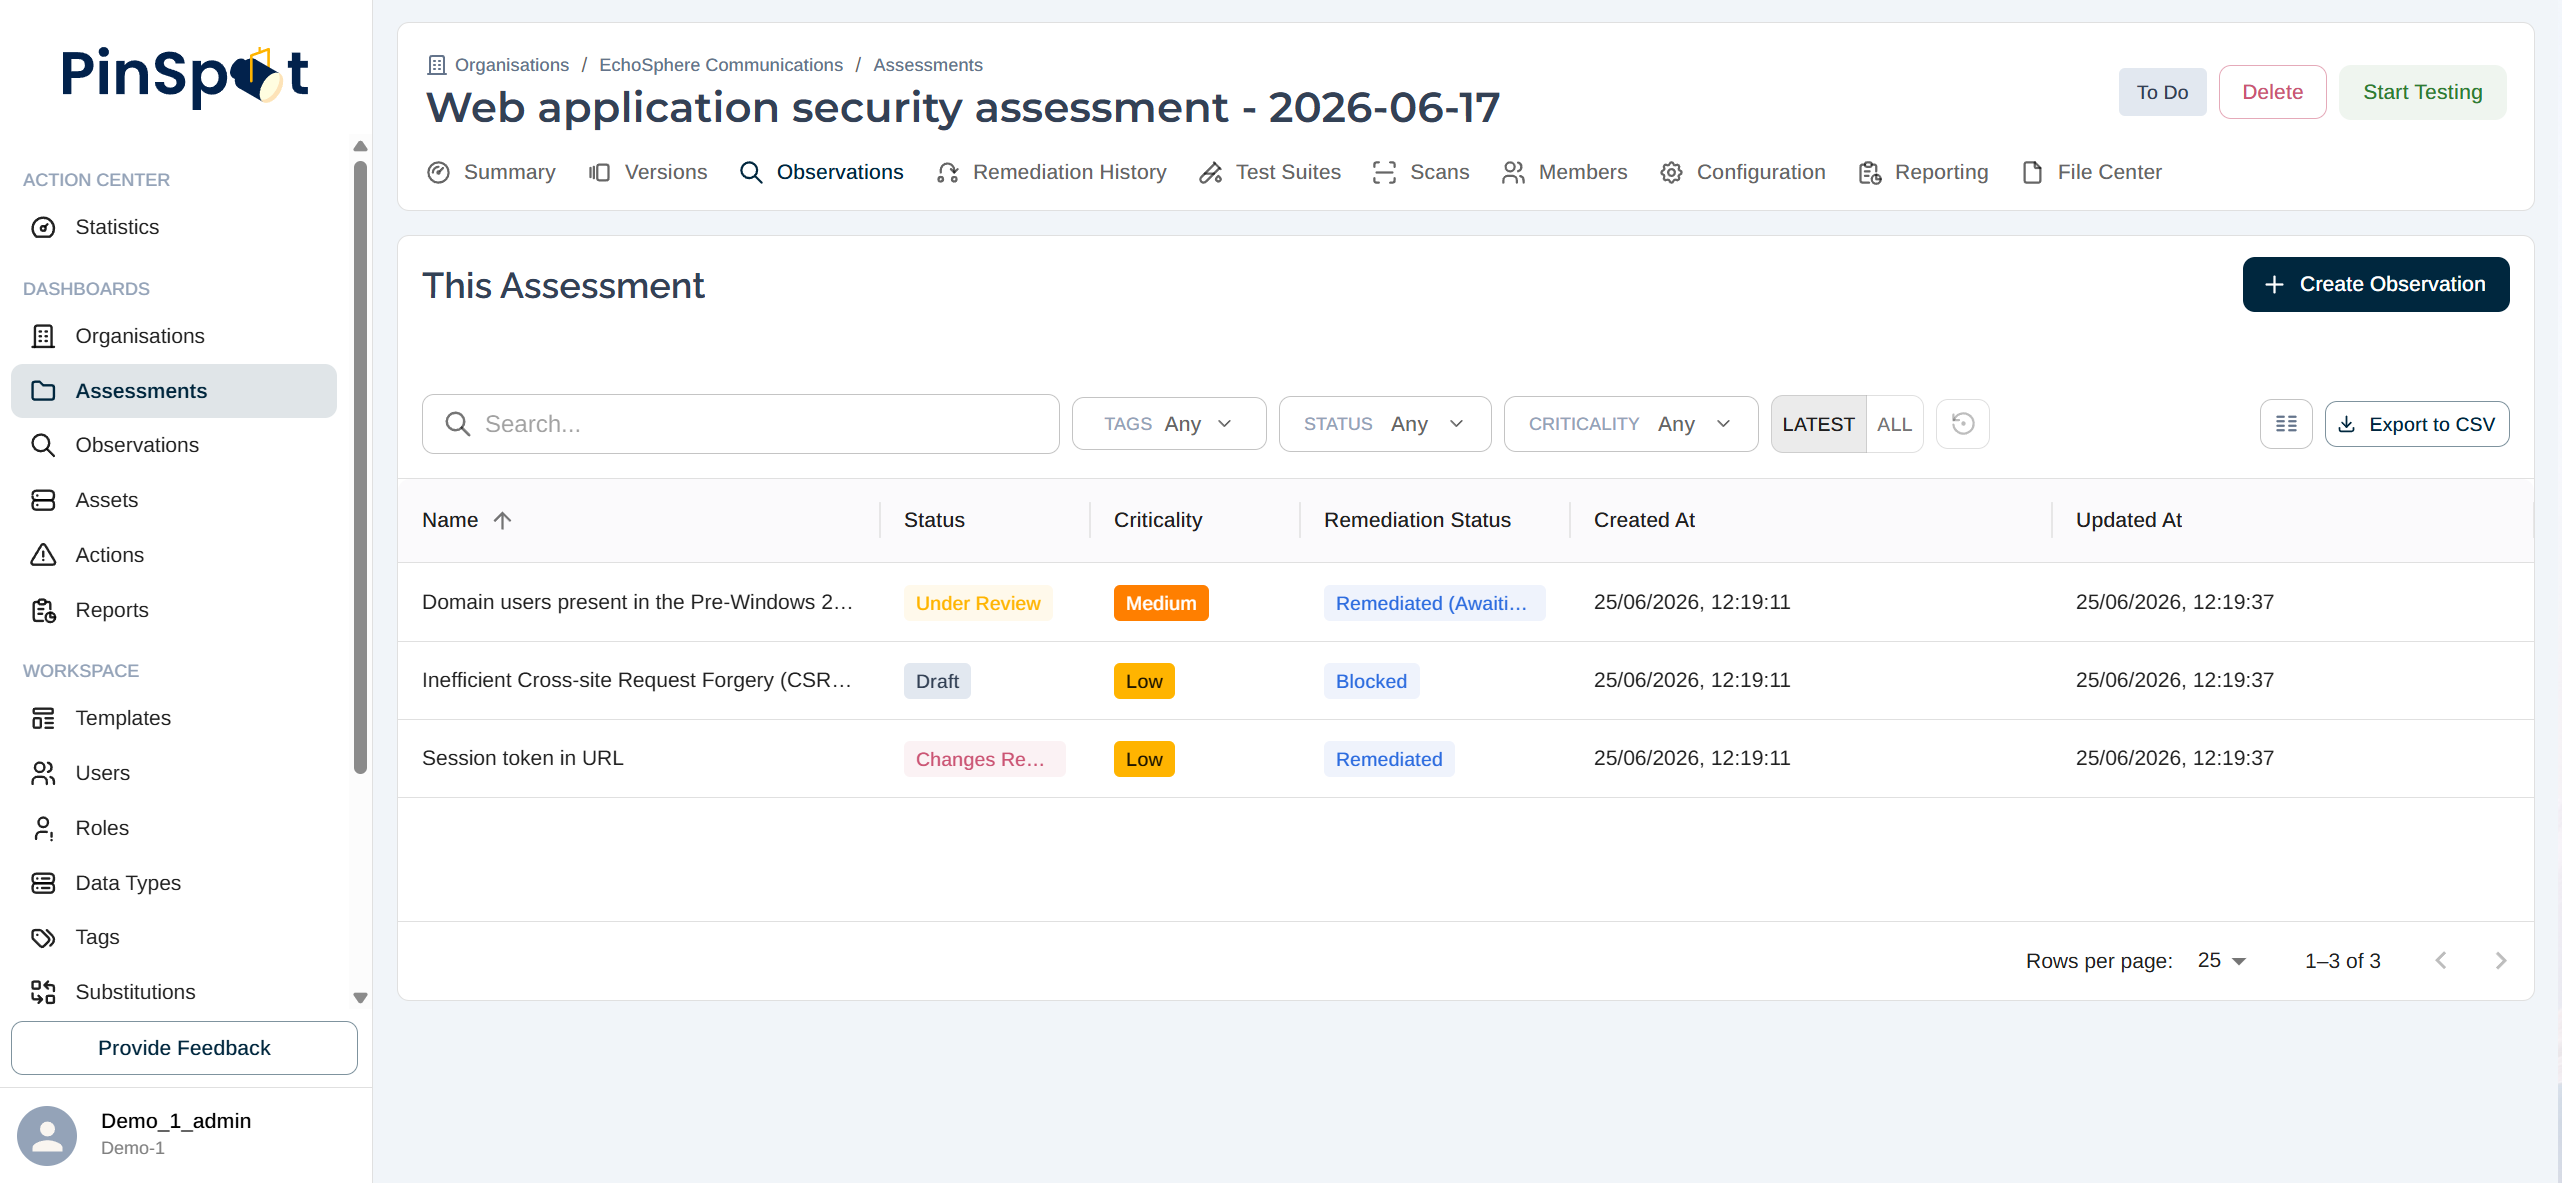Screen dimensions: 2562x1183
Task: Click the Blocked remediation status badge
Action: (1371, 681)
